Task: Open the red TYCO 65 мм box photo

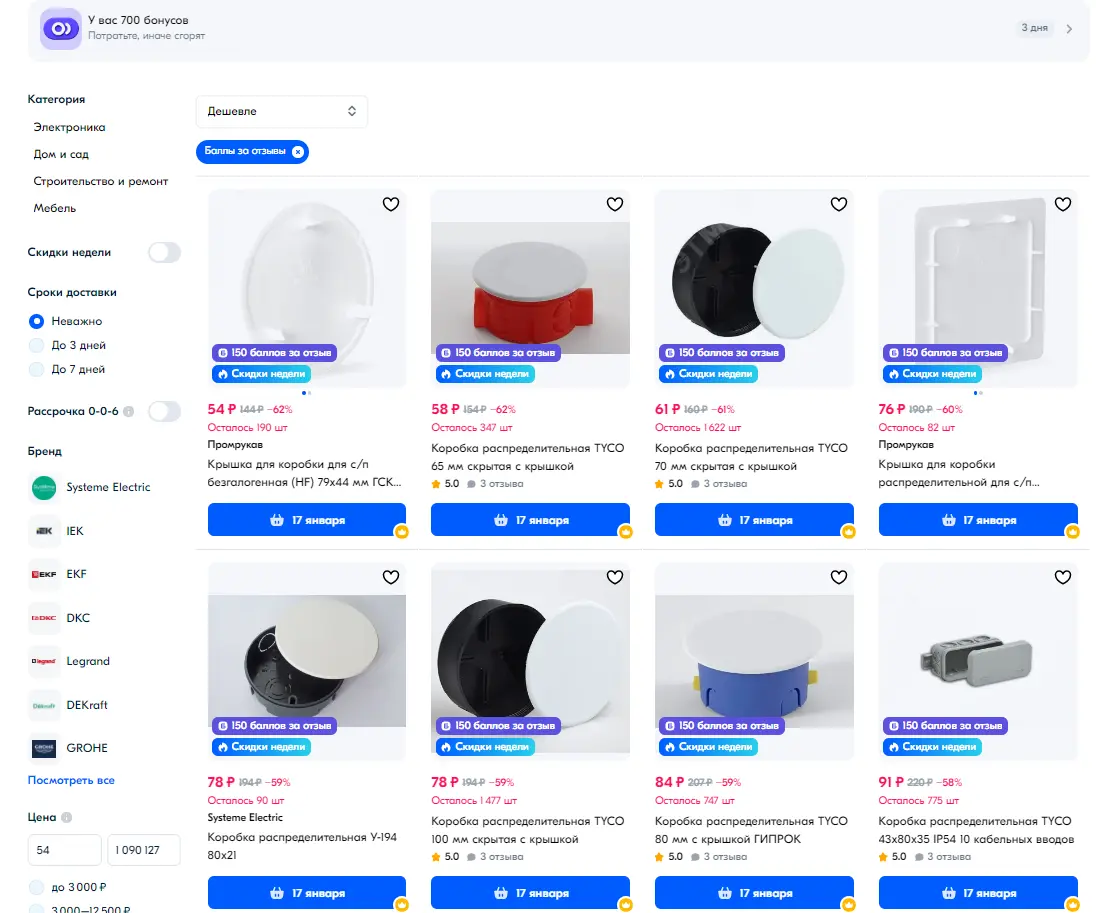Action: tap(531, 288)
